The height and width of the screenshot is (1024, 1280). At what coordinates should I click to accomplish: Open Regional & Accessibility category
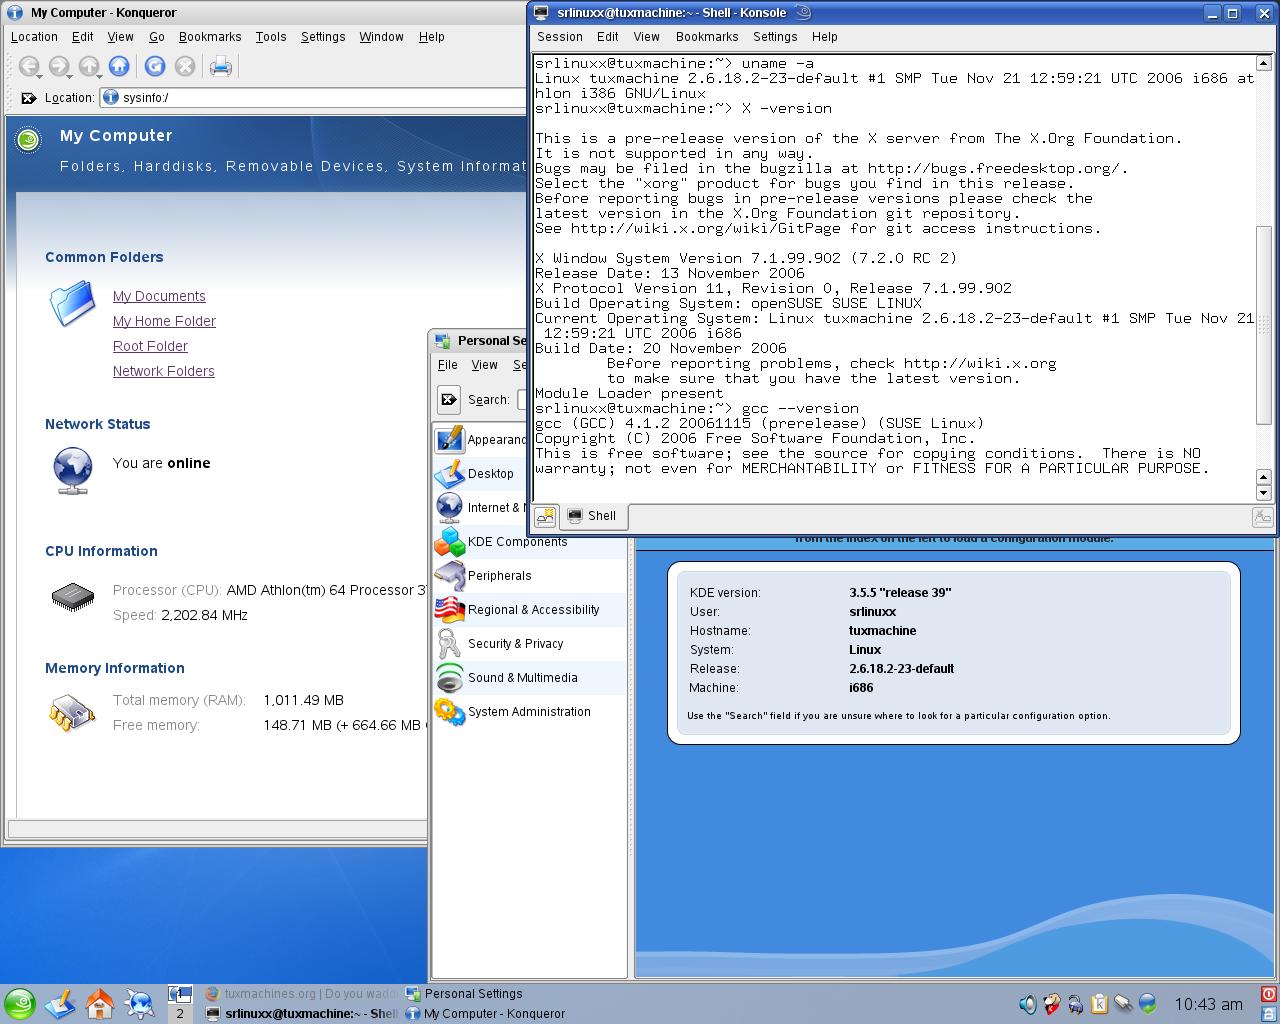[530, 610]
